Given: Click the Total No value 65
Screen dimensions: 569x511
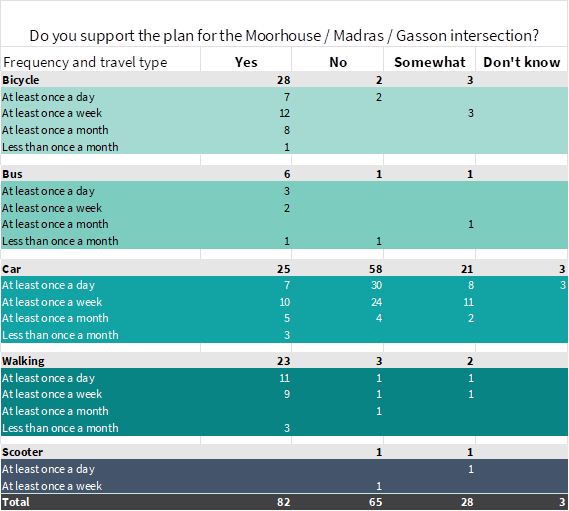Looking at the screenshot, I should 376,502.
